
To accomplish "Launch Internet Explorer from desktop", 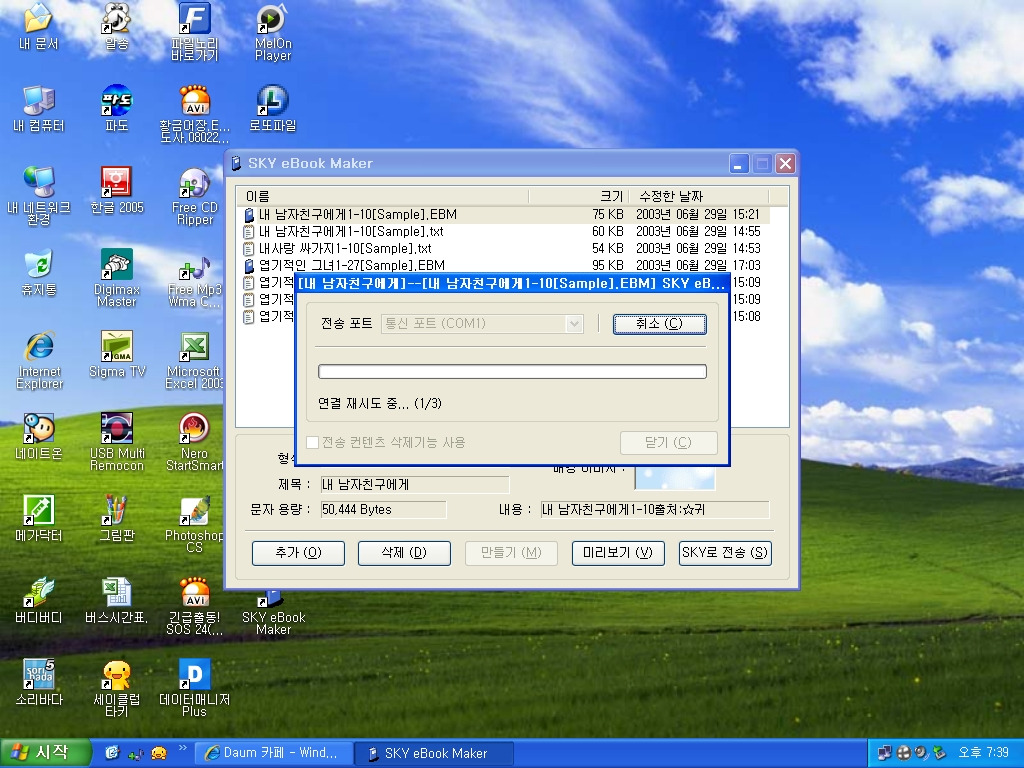I will click(39, 360).
